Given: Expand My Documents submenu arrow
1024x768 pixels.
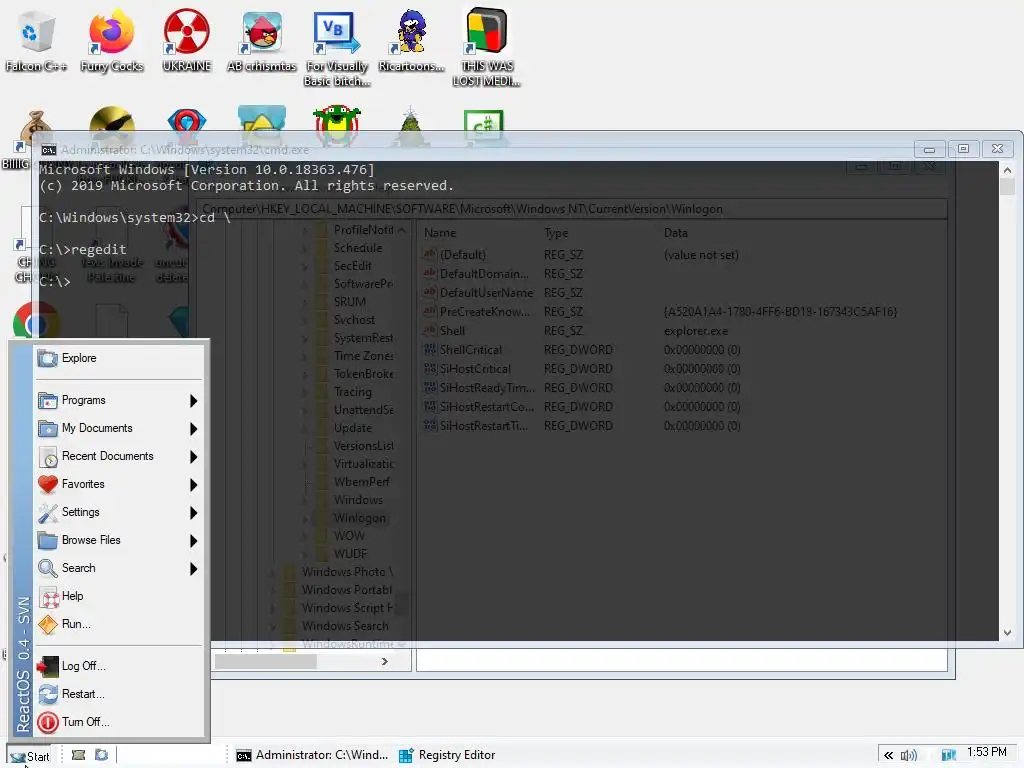Looking at the screenshot, I should click(193, 428).
